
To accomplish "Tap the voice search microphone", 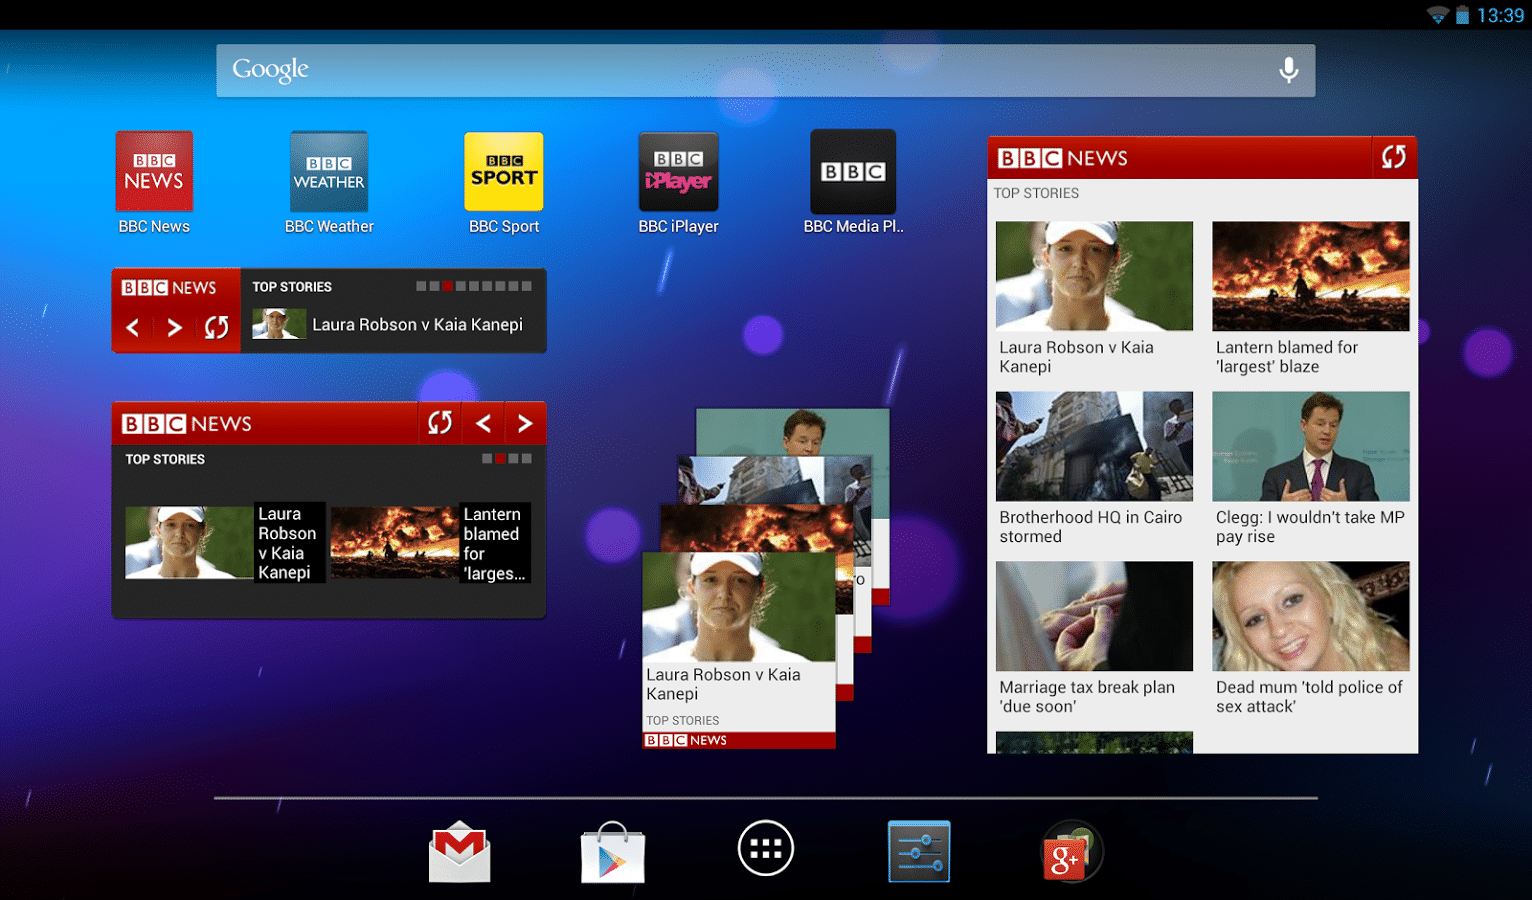I will (1289, 70).
